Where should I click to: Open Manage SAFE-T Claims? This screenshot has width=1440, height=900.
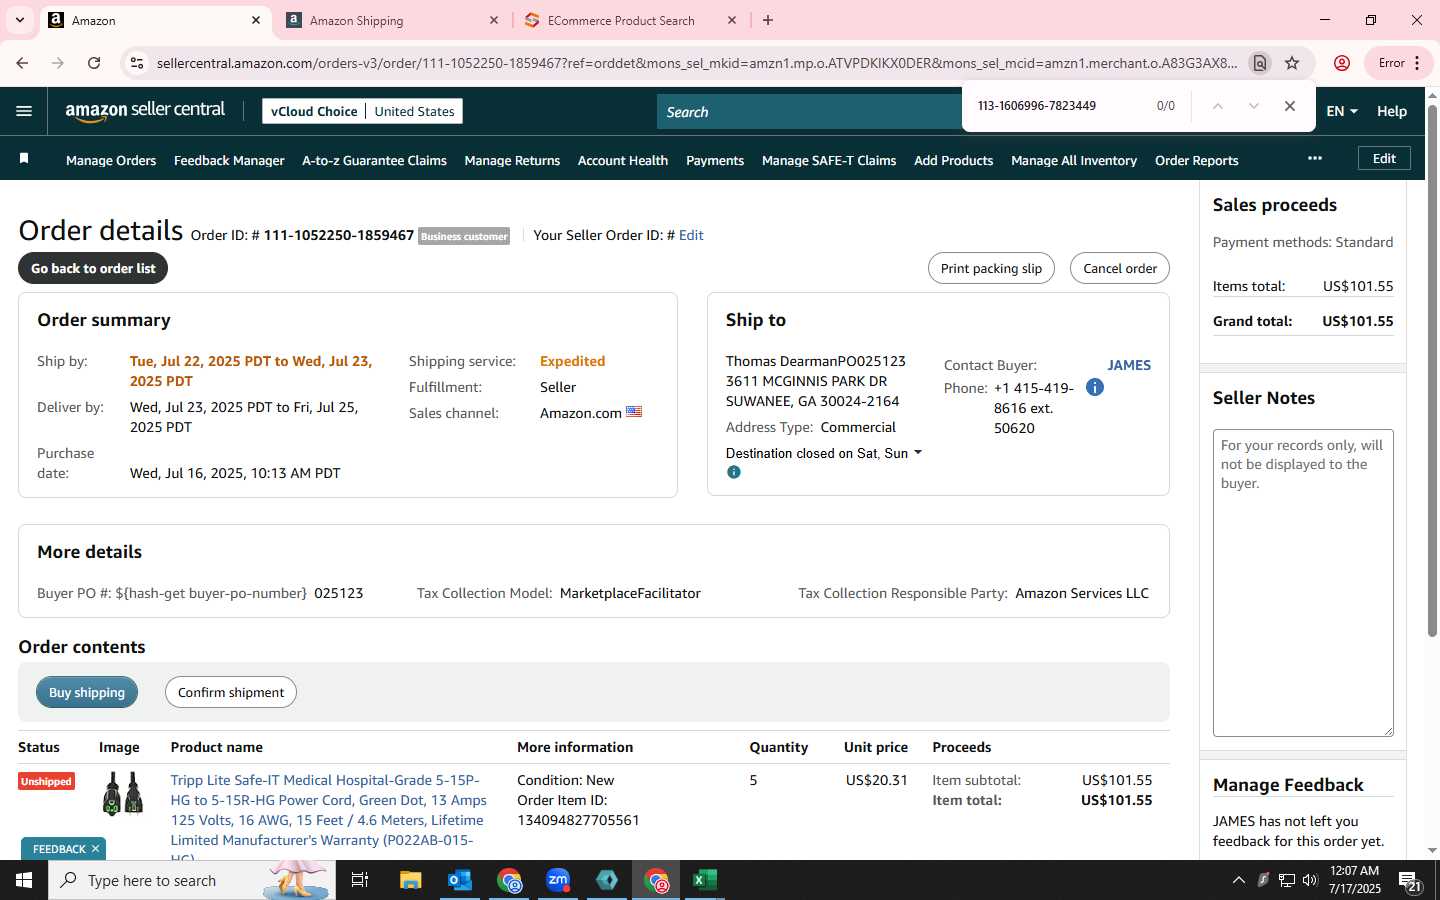(x=829, y=160)
